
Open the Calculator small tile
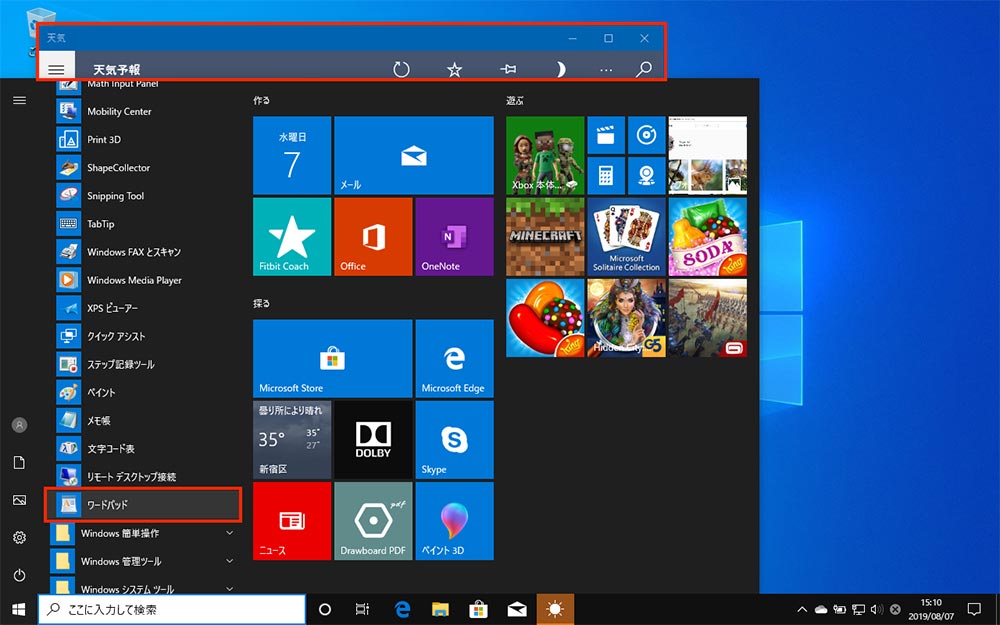click(x=606, y=175)
